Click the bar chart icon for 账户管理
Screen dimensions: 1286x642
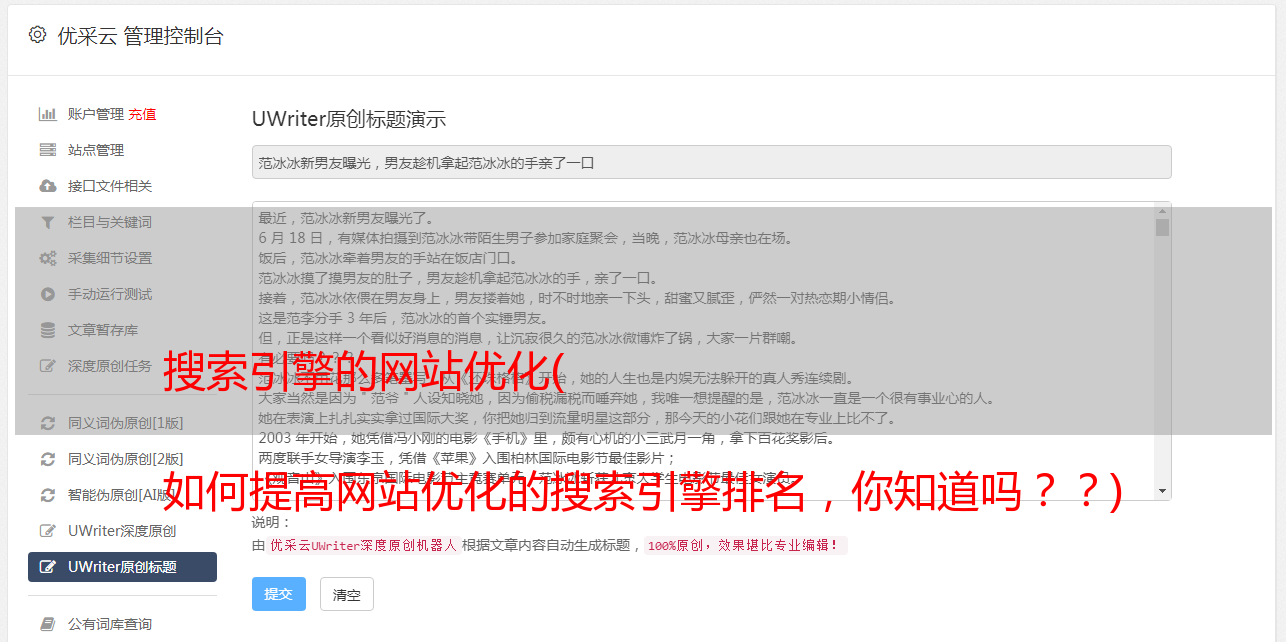[x=47, y=114]
